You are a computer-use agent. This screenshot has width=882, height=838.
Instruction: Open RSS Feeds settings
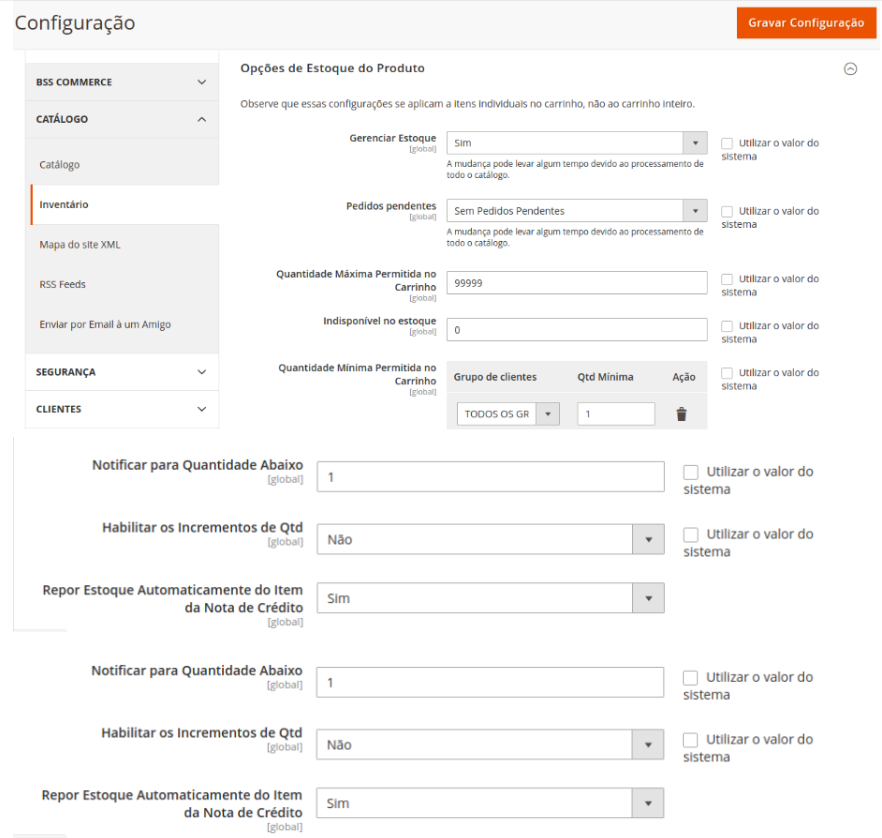click(x=63, y=285)
